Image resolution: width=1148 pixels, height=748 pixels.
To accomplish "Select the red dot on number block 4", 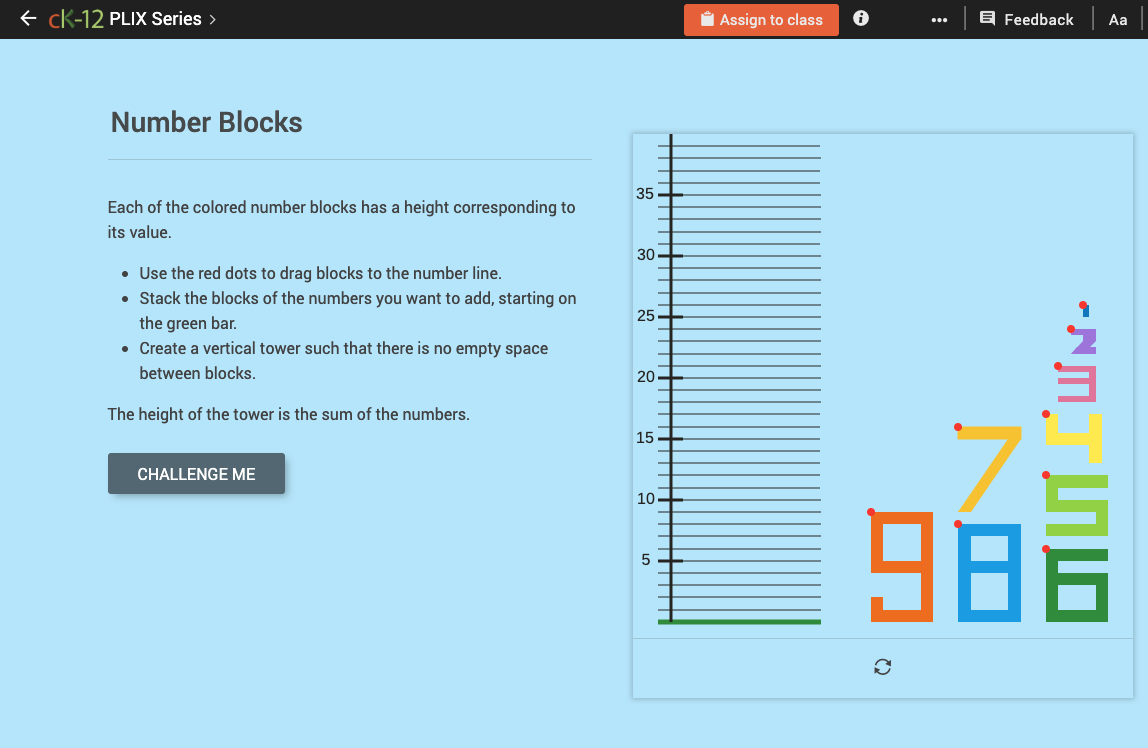I will point(1047,413).
